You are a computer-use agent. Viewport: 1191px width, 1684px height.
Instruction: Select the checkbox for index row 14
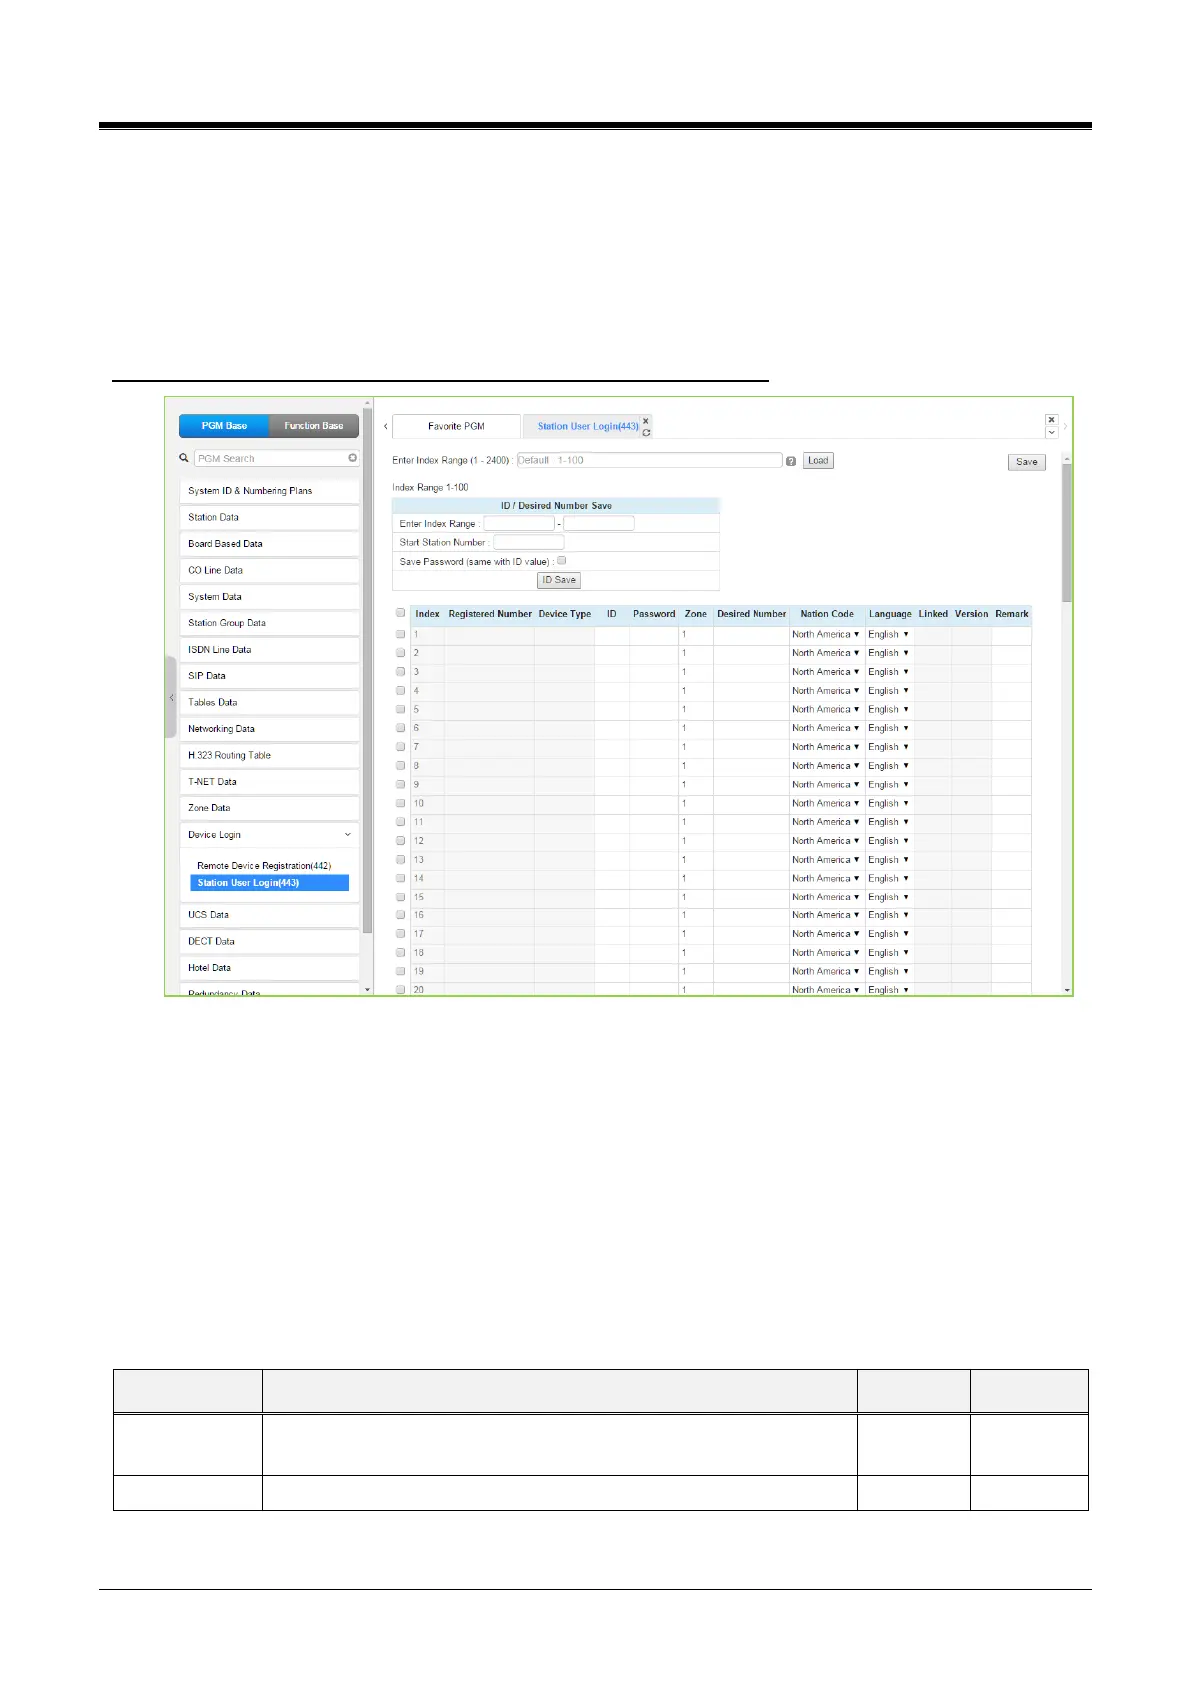coord(400,878)
